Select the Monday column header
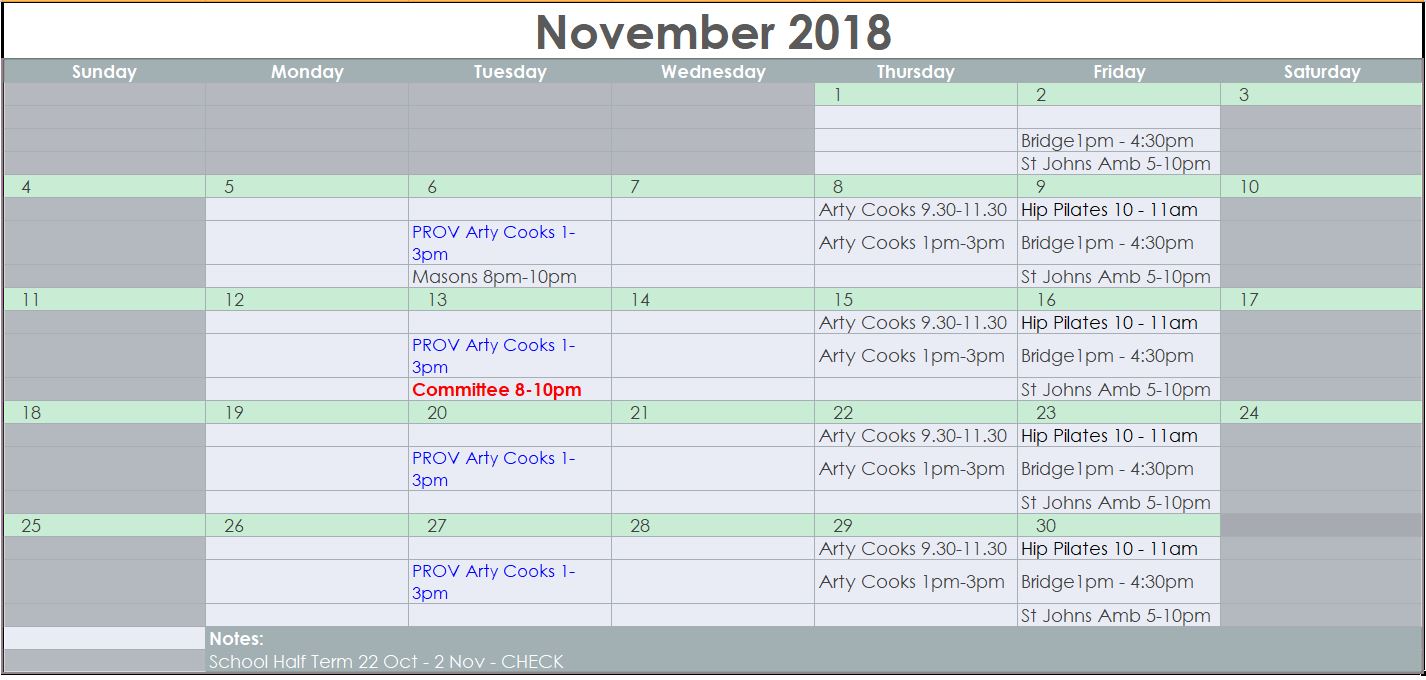Screen dimensions: 1426x680 pos(307,72)
